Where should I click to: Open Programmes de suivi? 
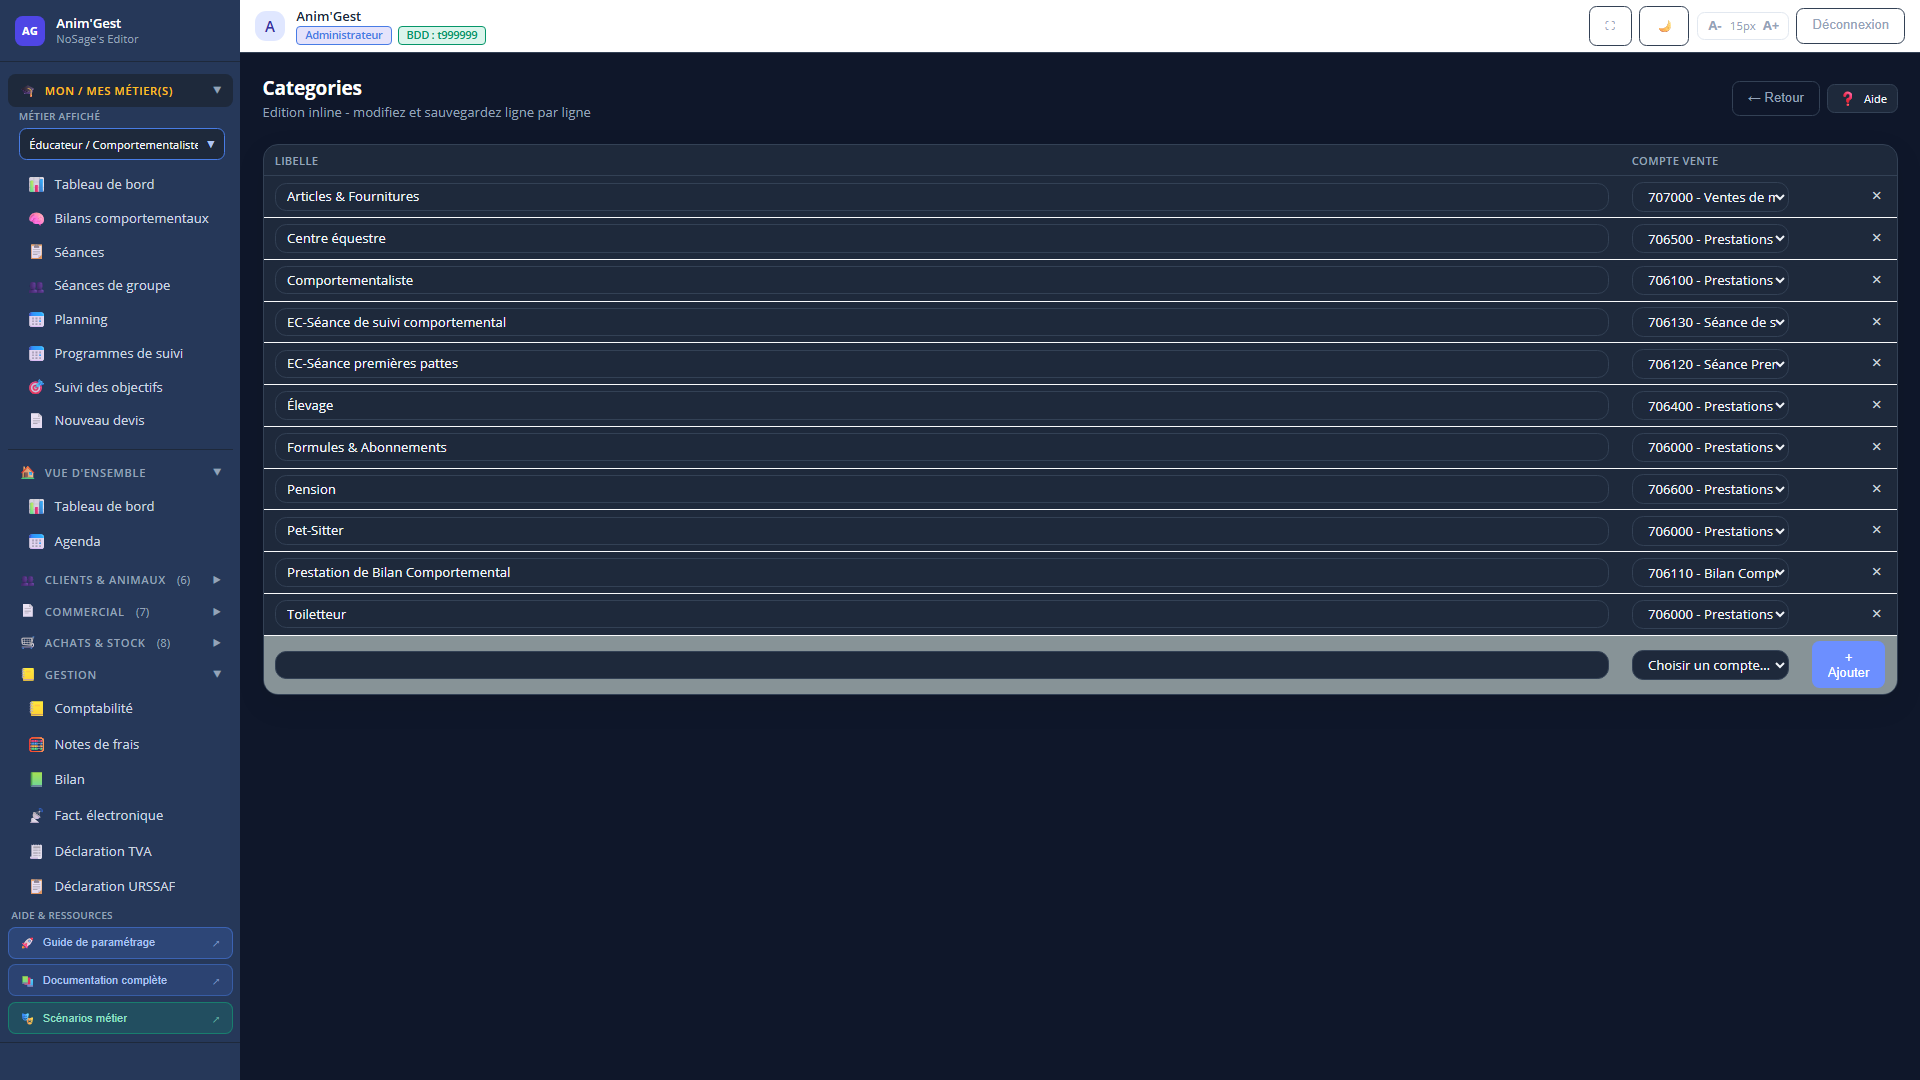click(120, 353)
